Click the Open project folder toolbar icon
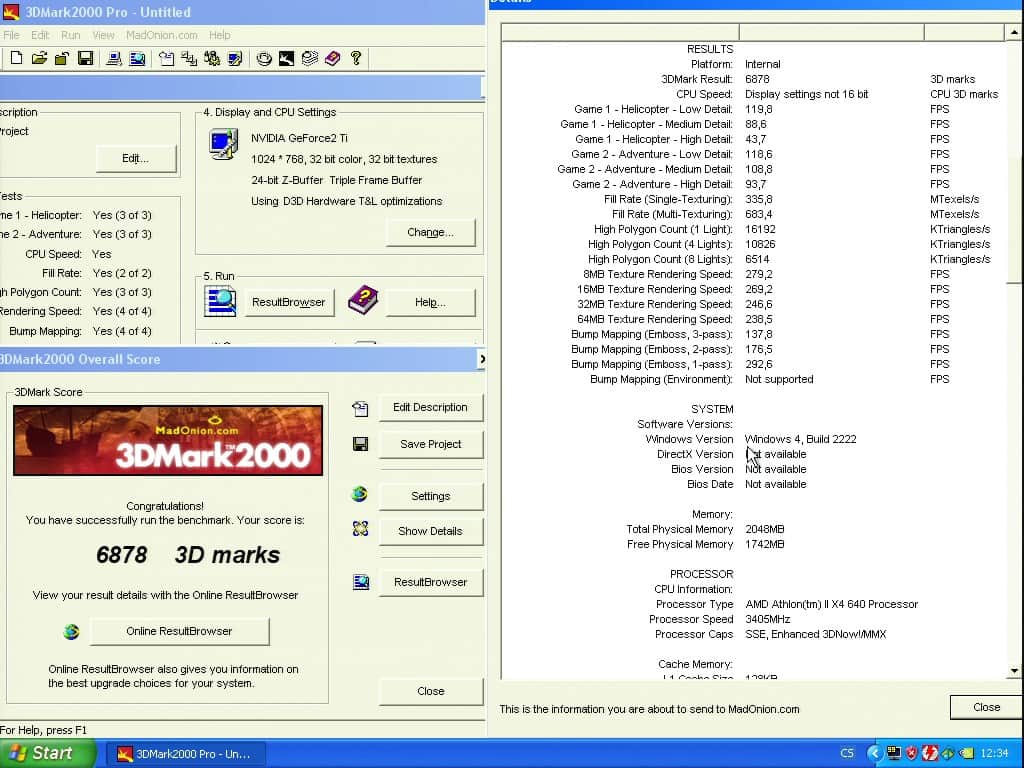The image size is (1024, 768). 39,59
